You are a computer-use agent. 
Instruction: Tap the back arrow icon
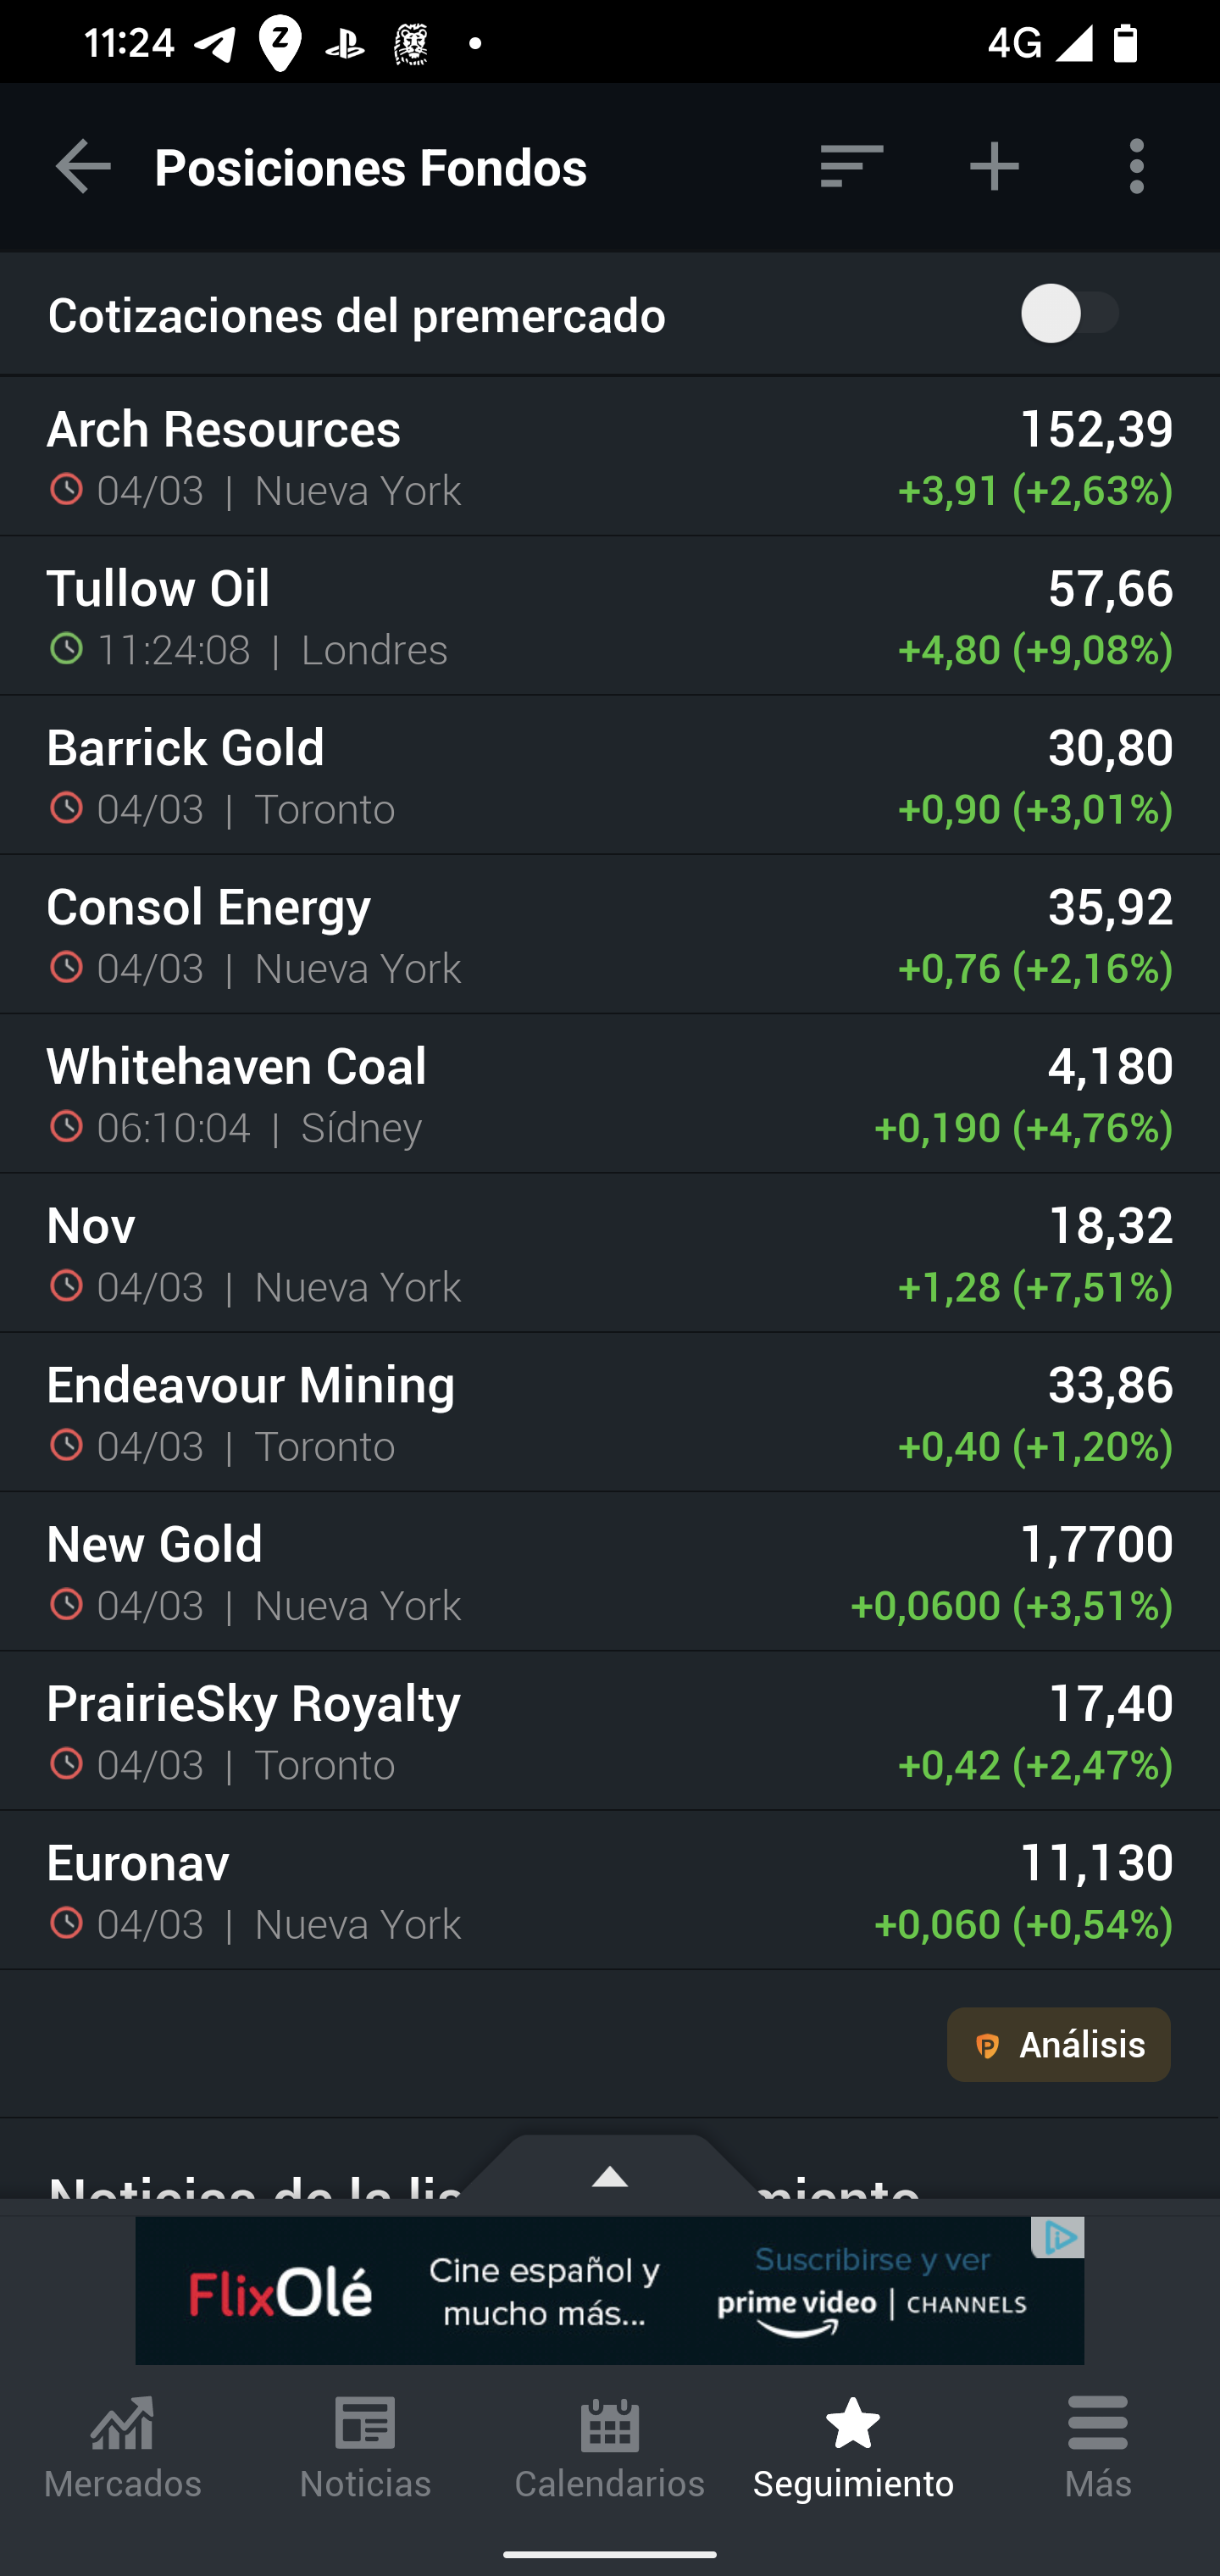pyautogui.click(x=84, y=166)
